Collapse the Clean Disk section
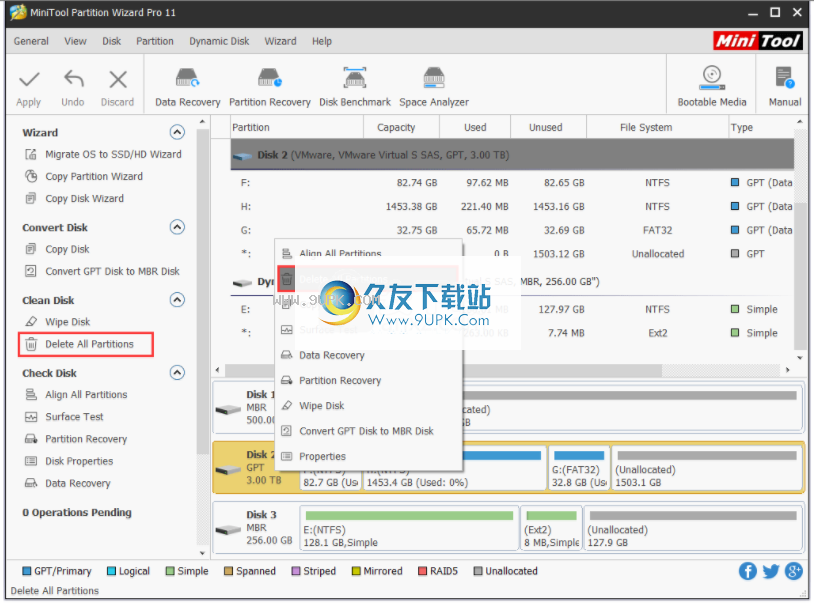Viewport: 817px width, 606px height. point(177,300)
